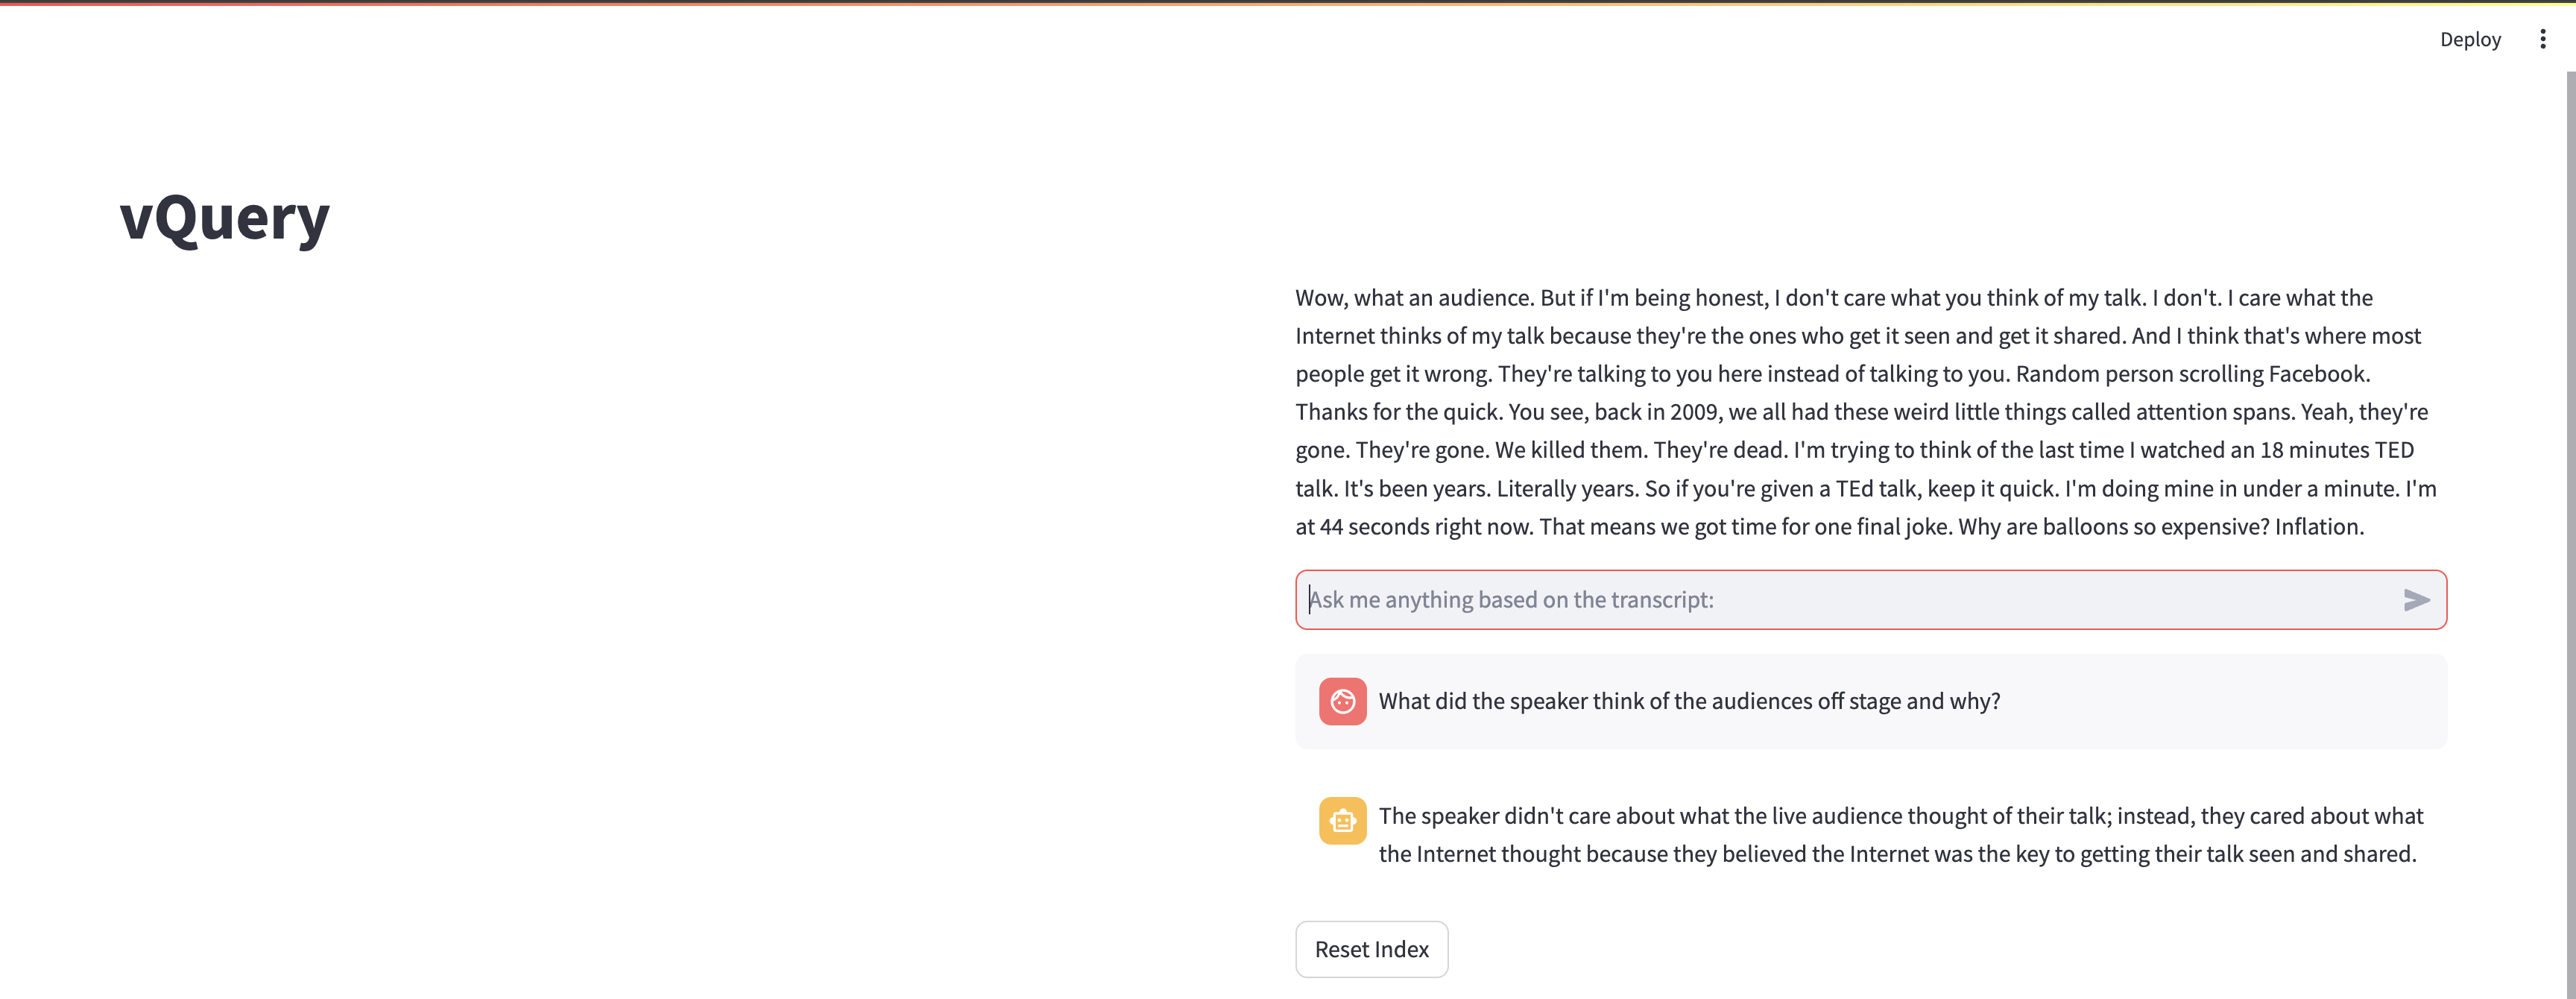This screenshot has width=2576, height=999.
Task: Click the Reset Index button
Action: pos(1371,949)
